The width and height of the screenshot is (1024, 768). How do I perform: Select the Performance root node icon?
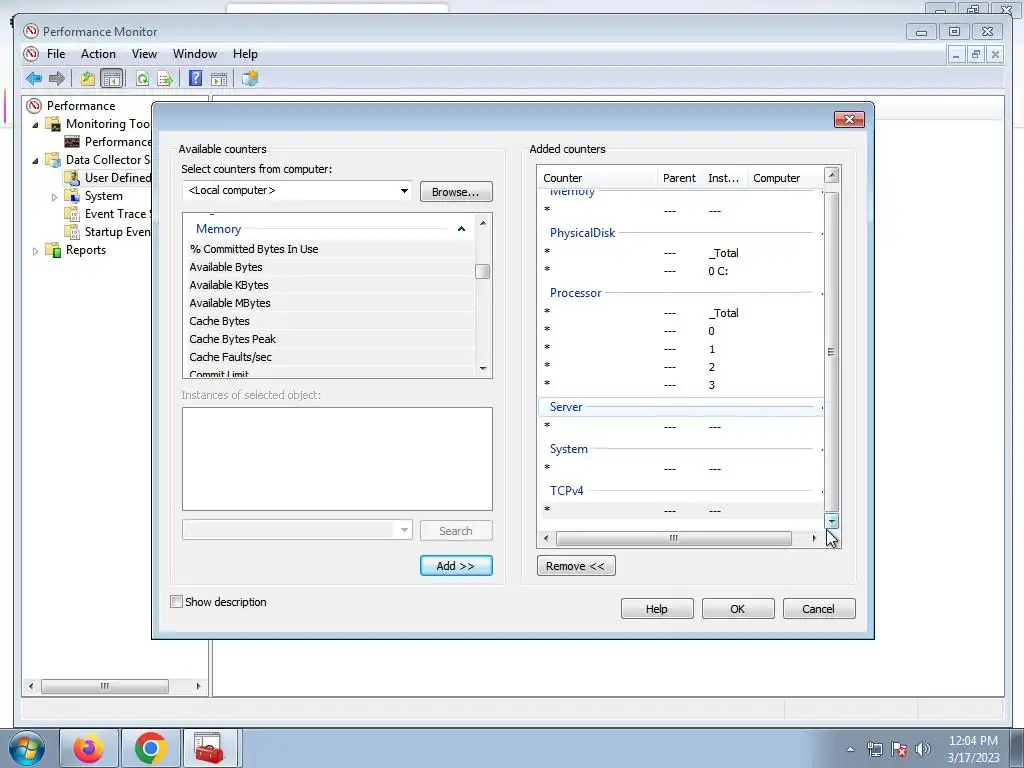click(34, 106)
